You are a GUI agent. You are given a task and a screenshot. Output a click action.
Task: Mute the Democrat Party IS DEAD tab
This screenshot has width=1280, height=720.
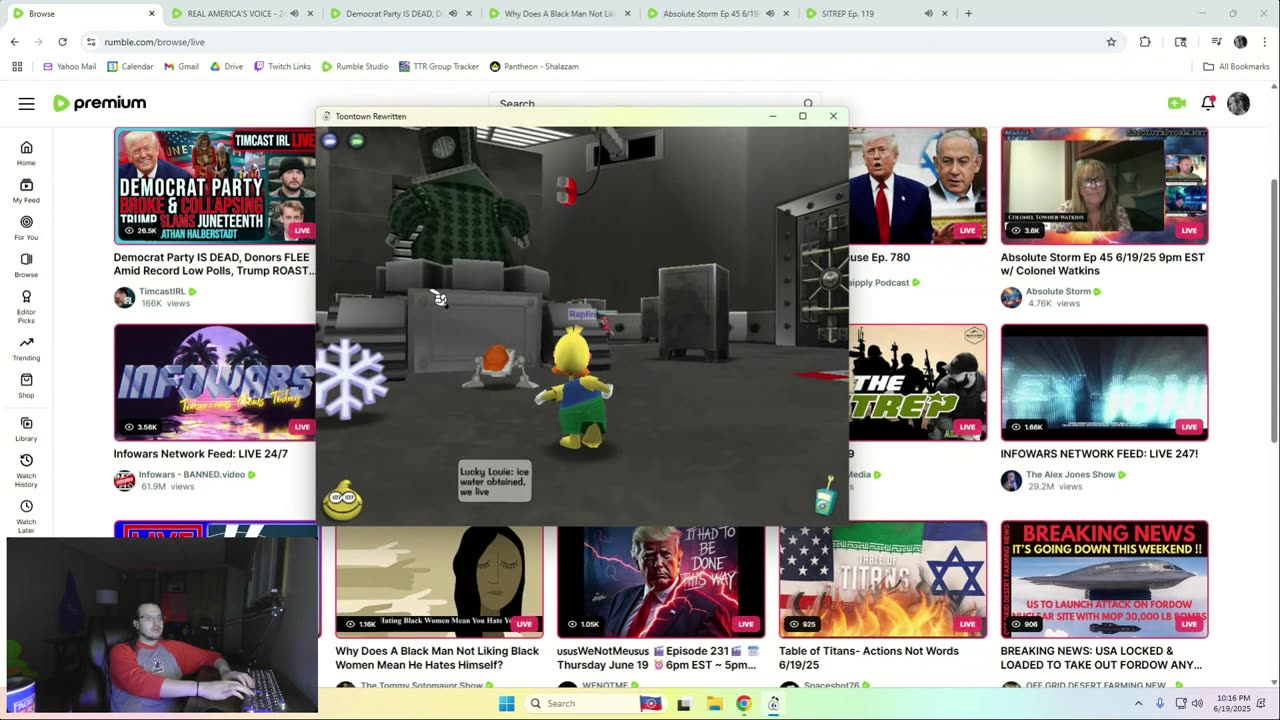pyautogui.click(x=453, y=14)
